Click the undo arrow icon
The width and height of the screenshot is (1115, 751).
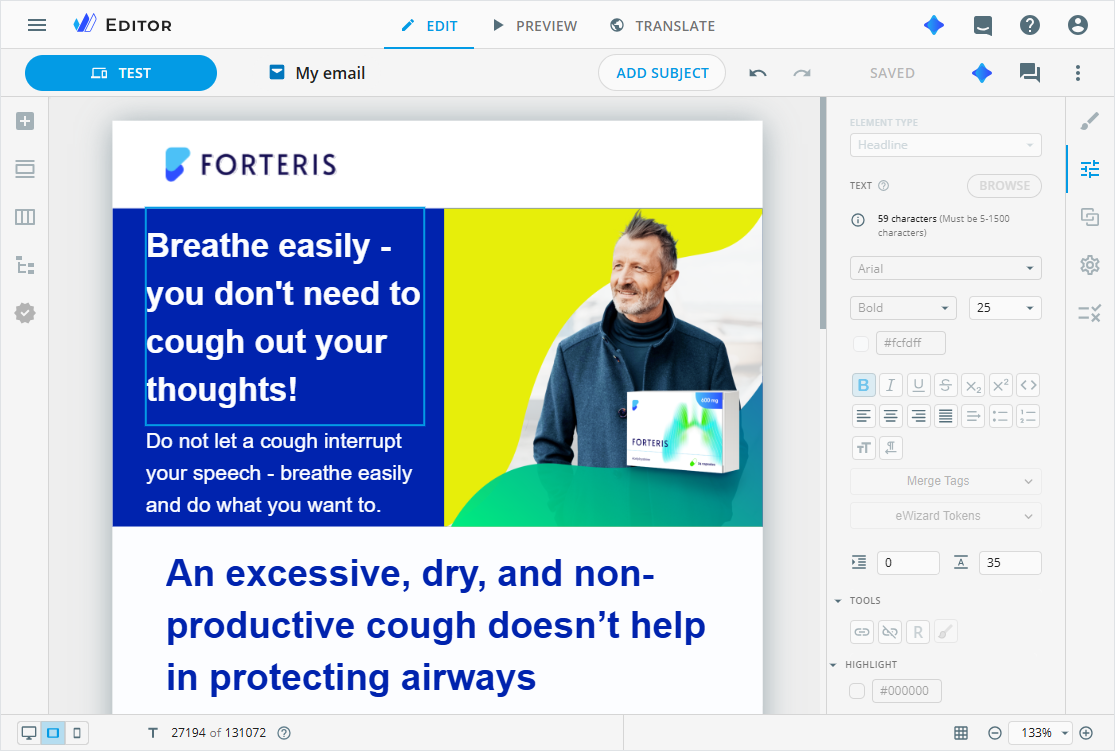[757, 73]
